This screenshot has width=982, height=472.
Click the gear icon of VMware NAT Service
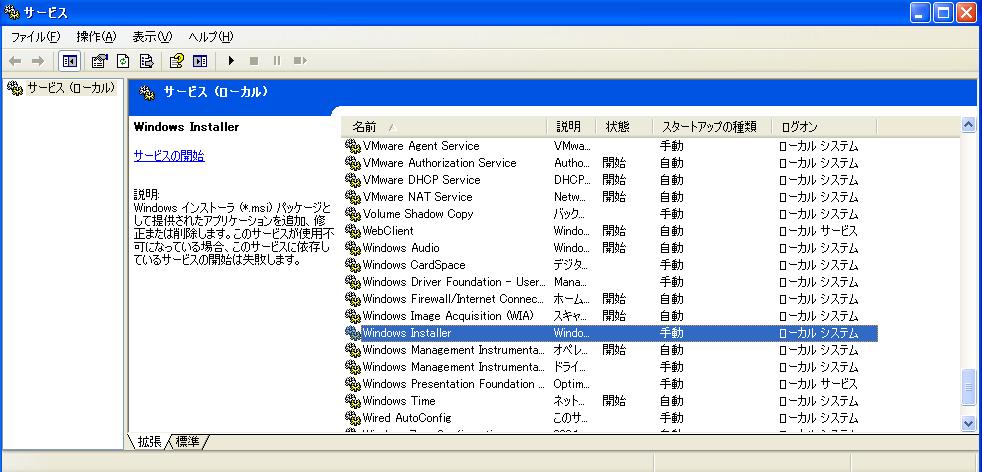point(353,197)
